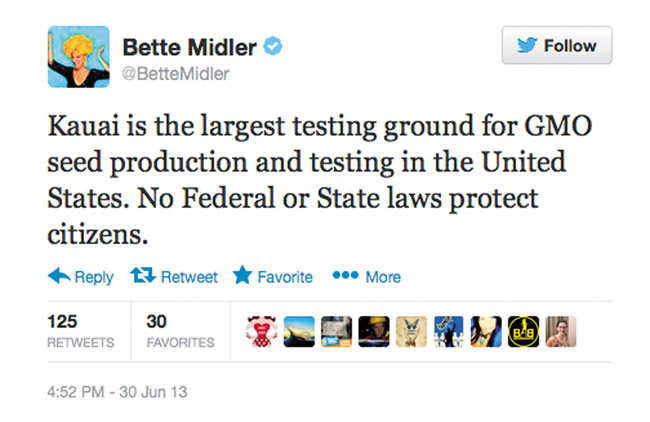Open the @BetteMidler handle link
650x422 pixels.
175,74
